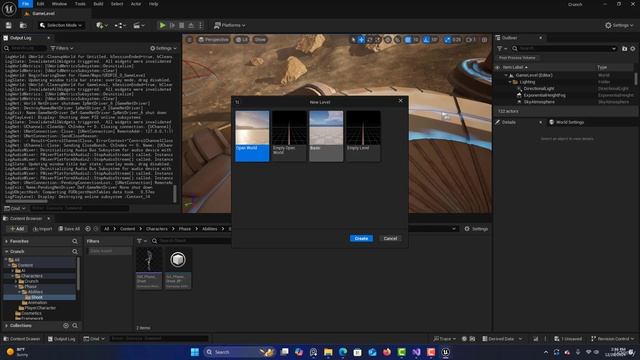Open the Outliner settings gear icon

coord(633,49)
